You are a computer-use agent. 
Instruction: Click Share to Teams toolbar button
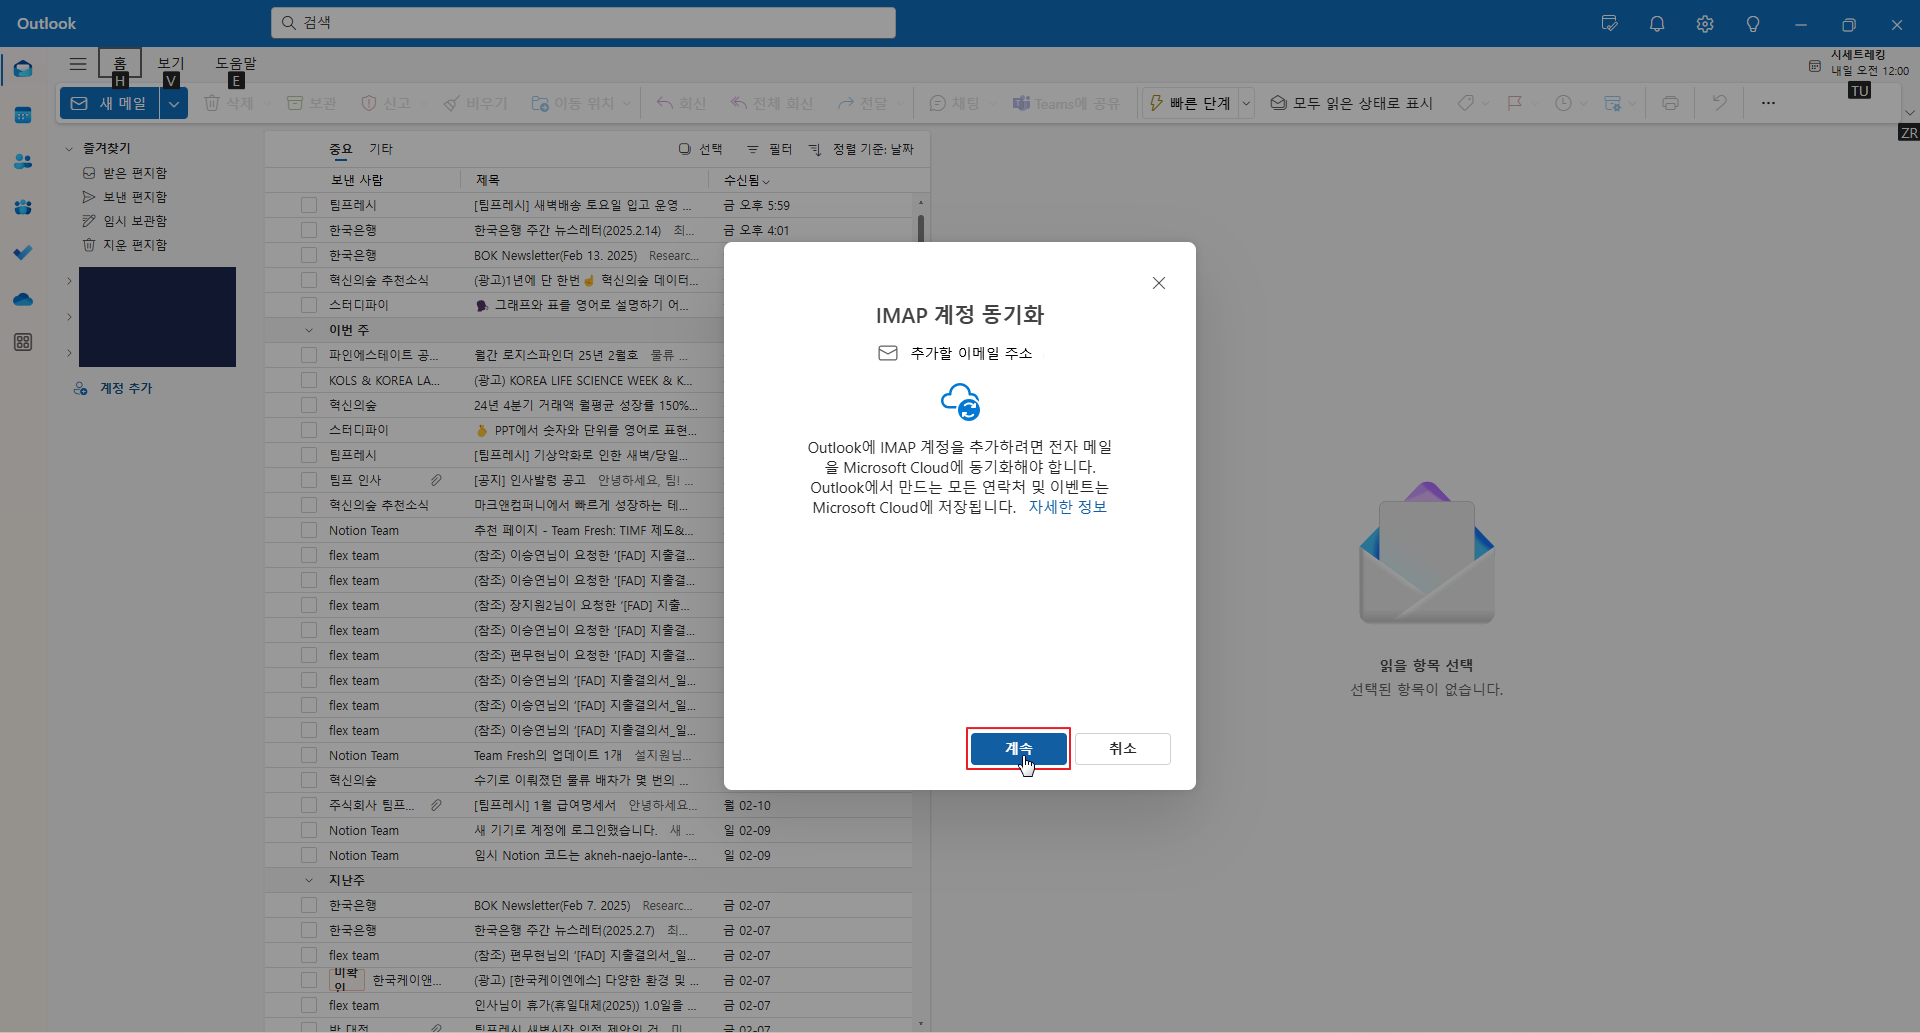coord(1066,103)
